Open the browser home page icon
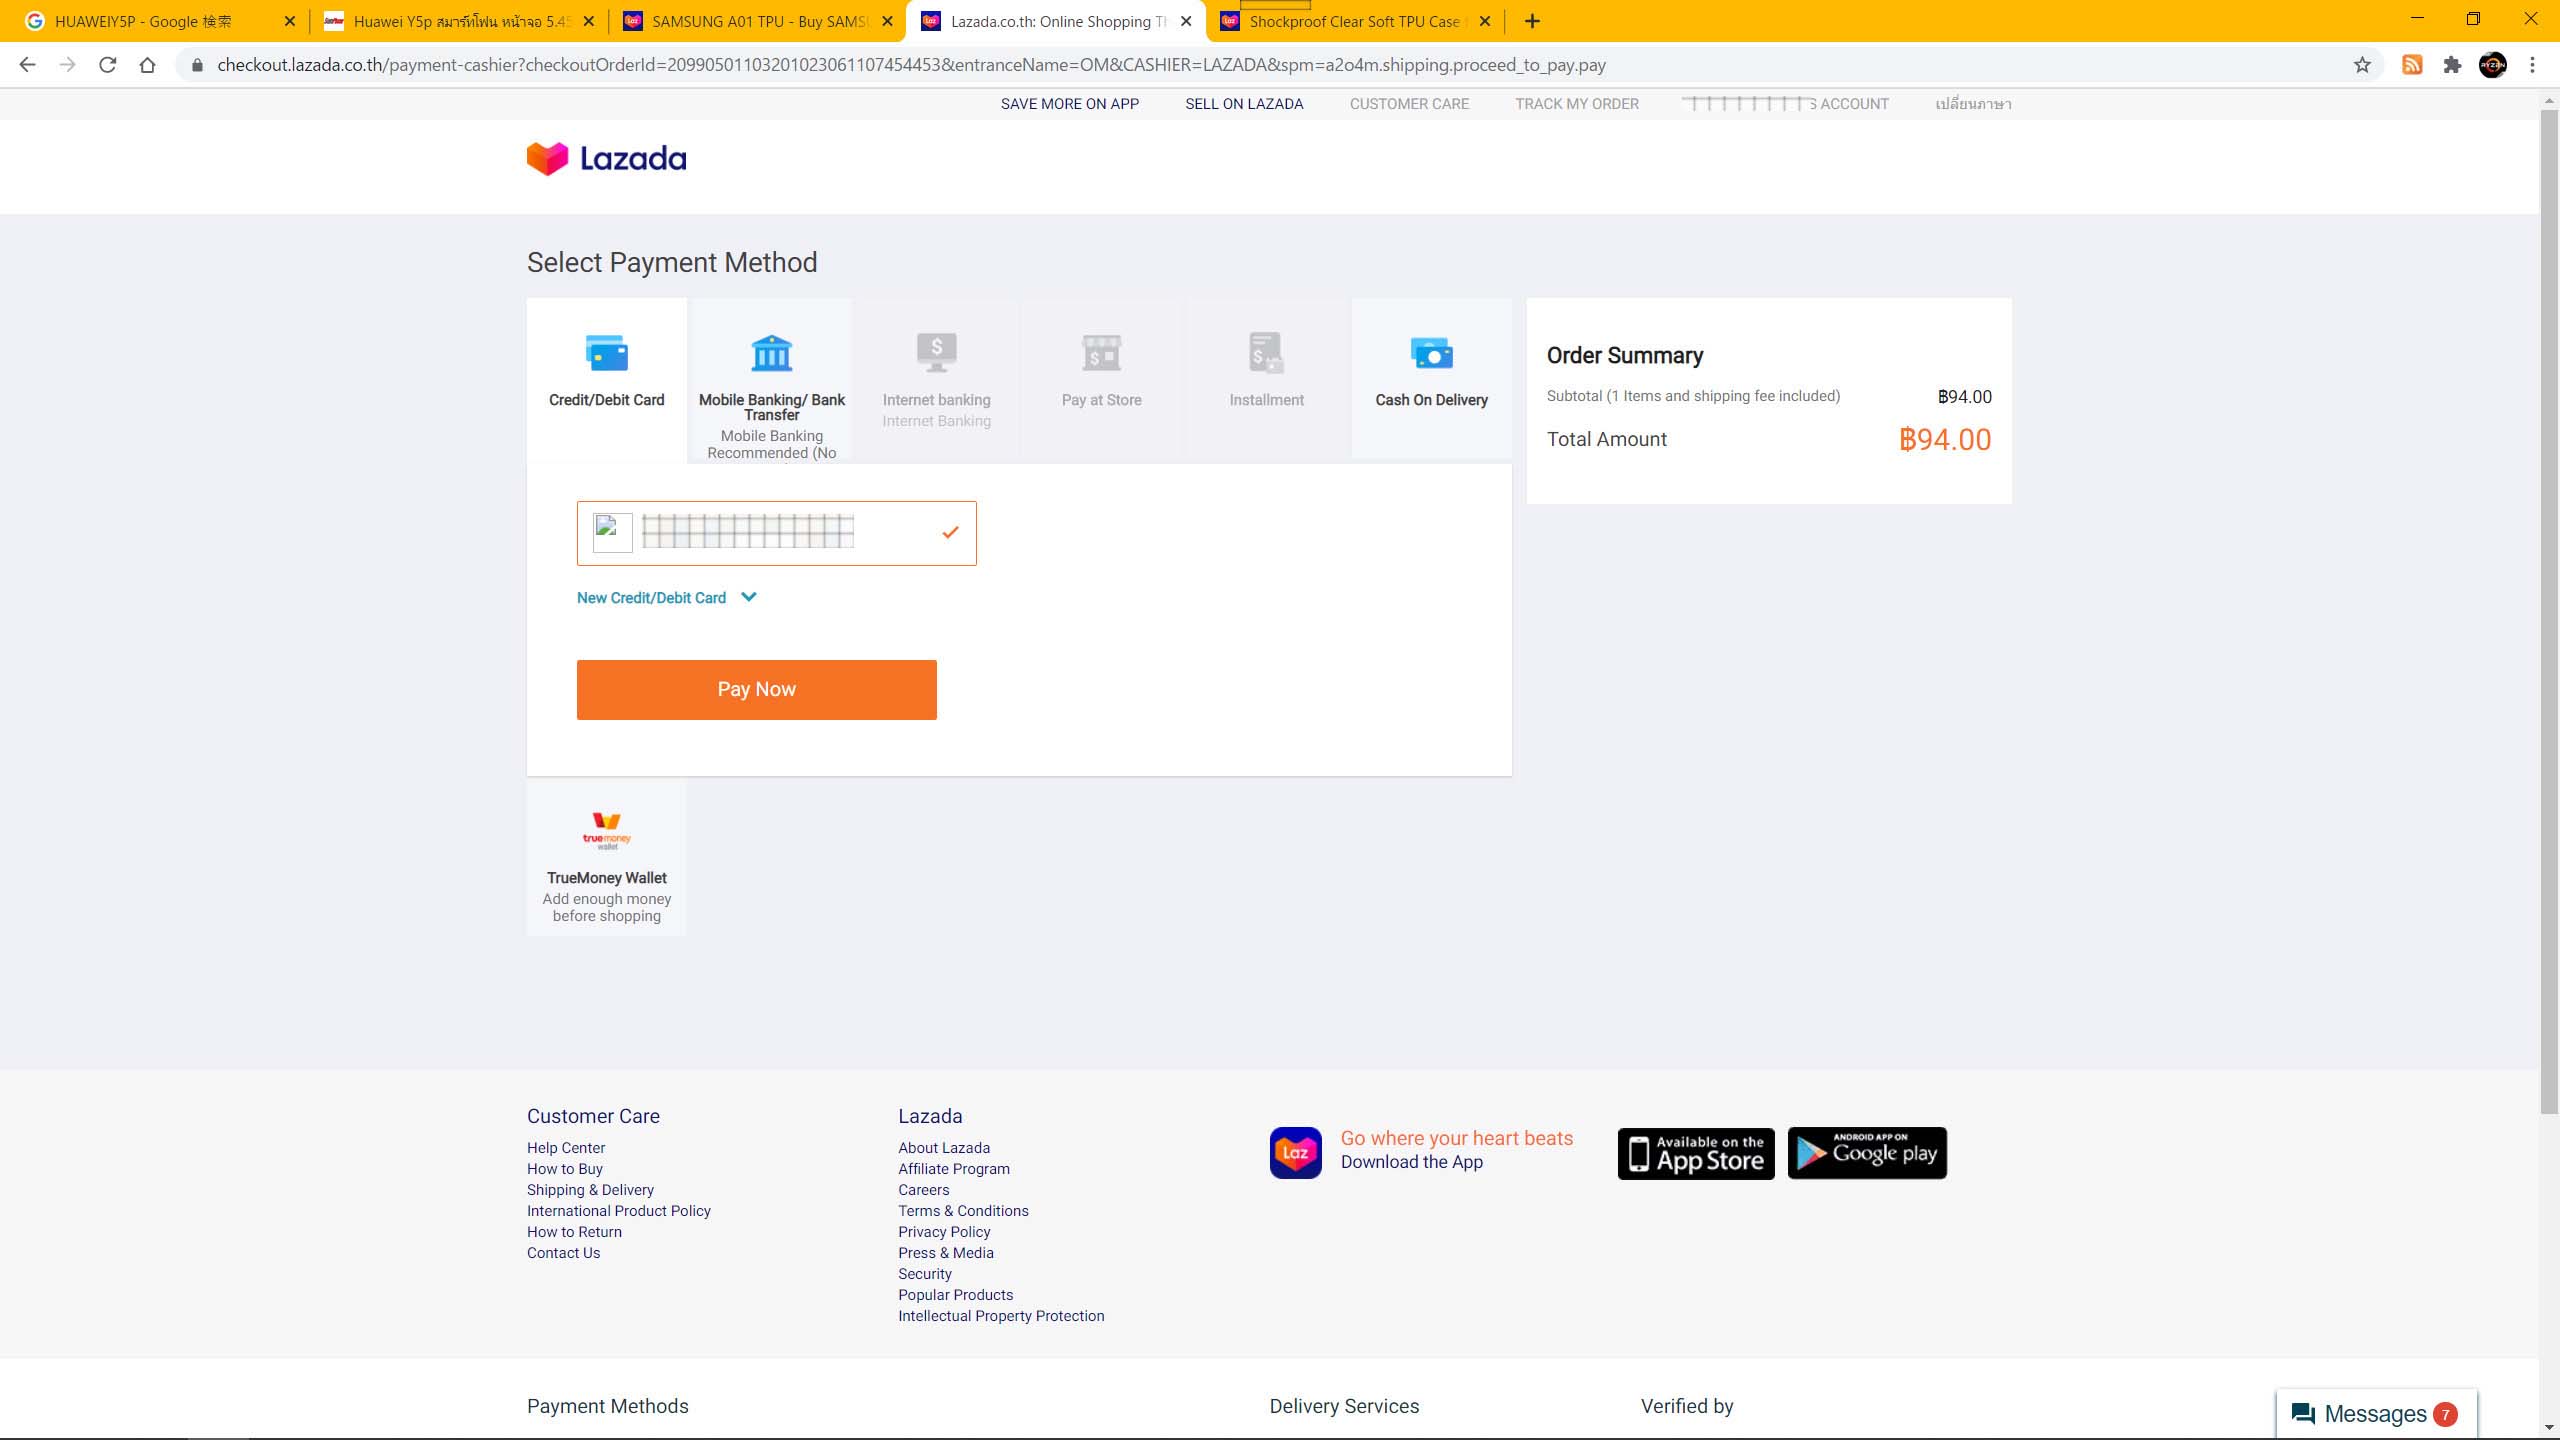Viewport: 2560px width, 1440px height. tap(147, 65)
